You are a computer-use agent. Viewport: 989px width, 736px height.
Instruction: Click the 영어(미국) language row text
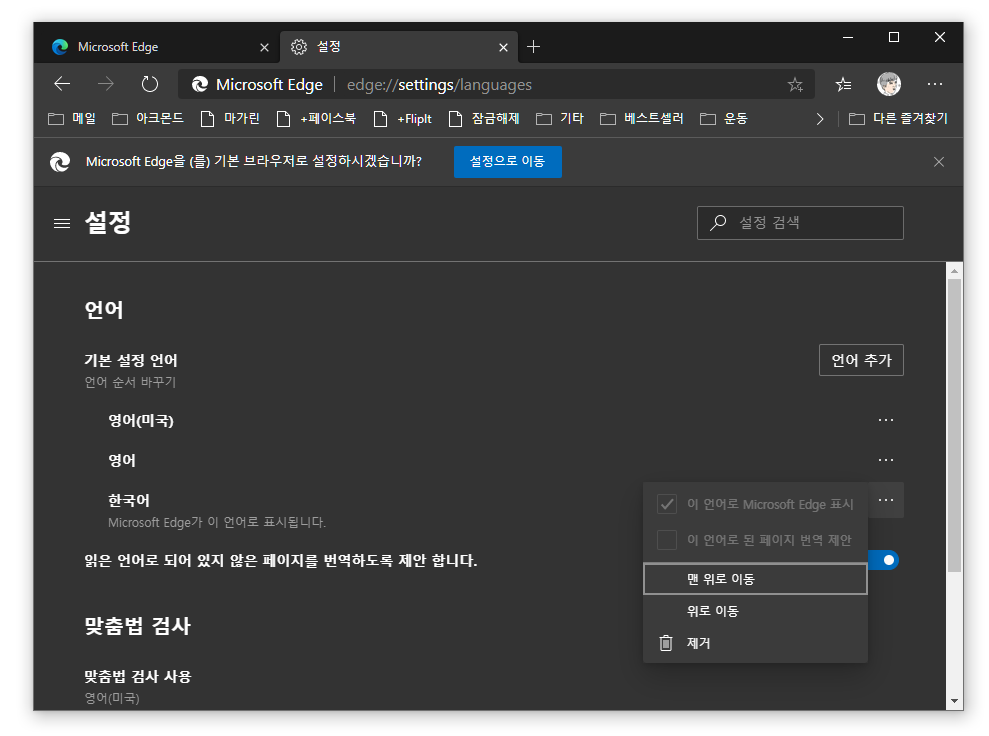[x=141, y=421]
